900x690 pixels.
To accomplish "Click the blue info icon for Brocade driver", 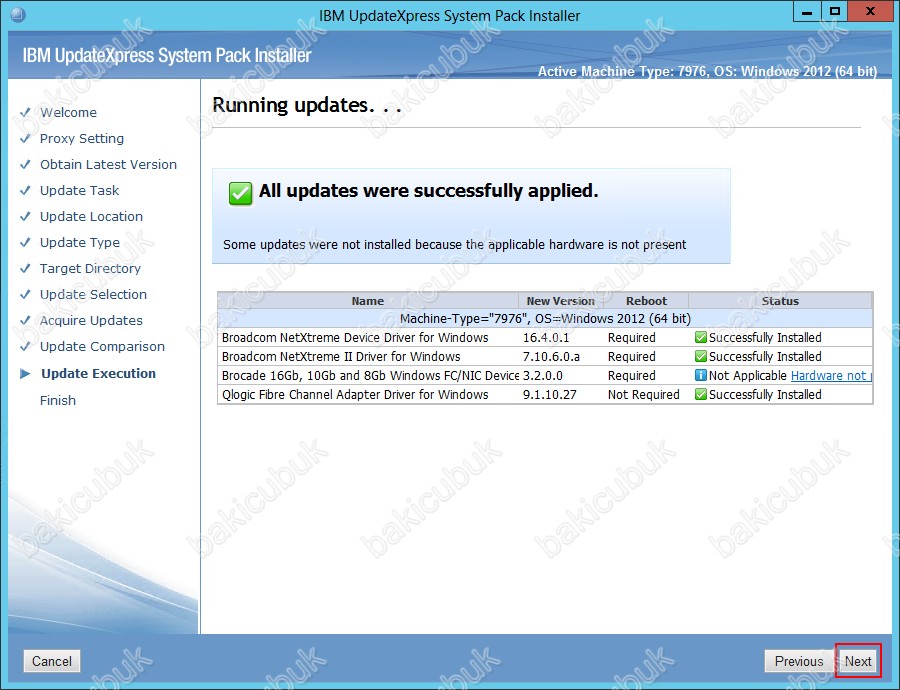I will (700, 375).
